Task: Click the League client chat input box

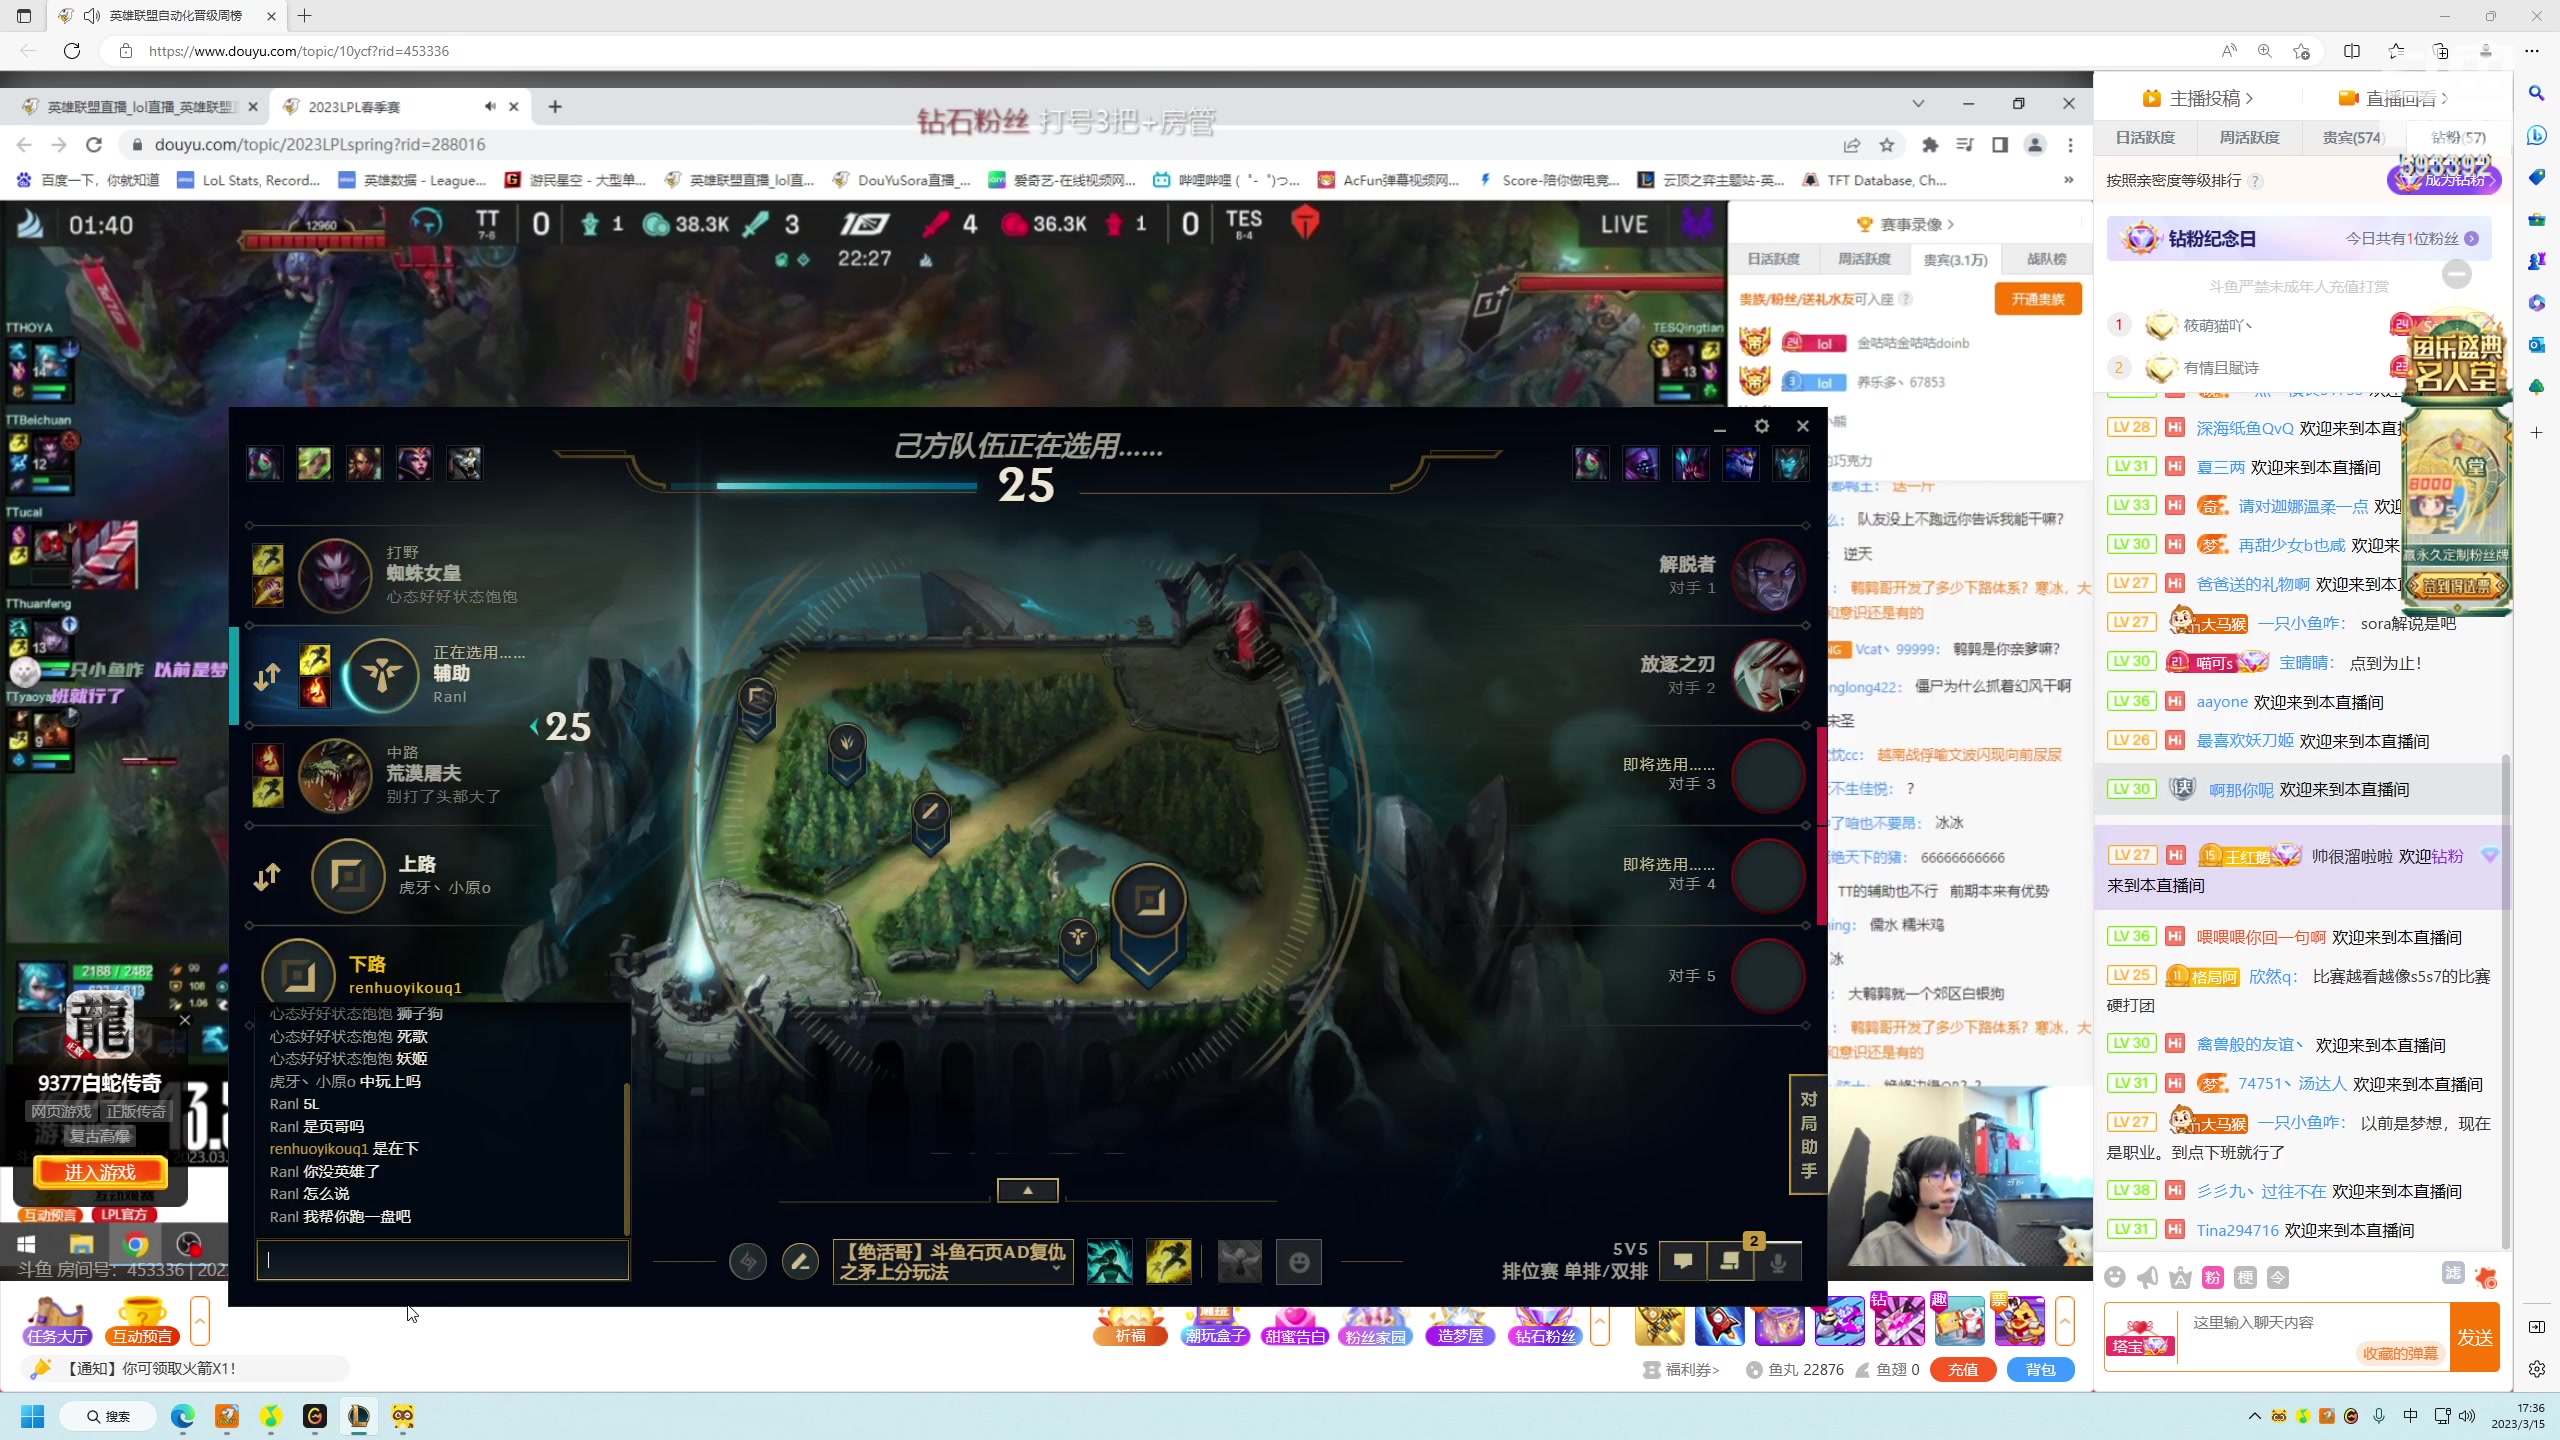Action: (443, 1260)
